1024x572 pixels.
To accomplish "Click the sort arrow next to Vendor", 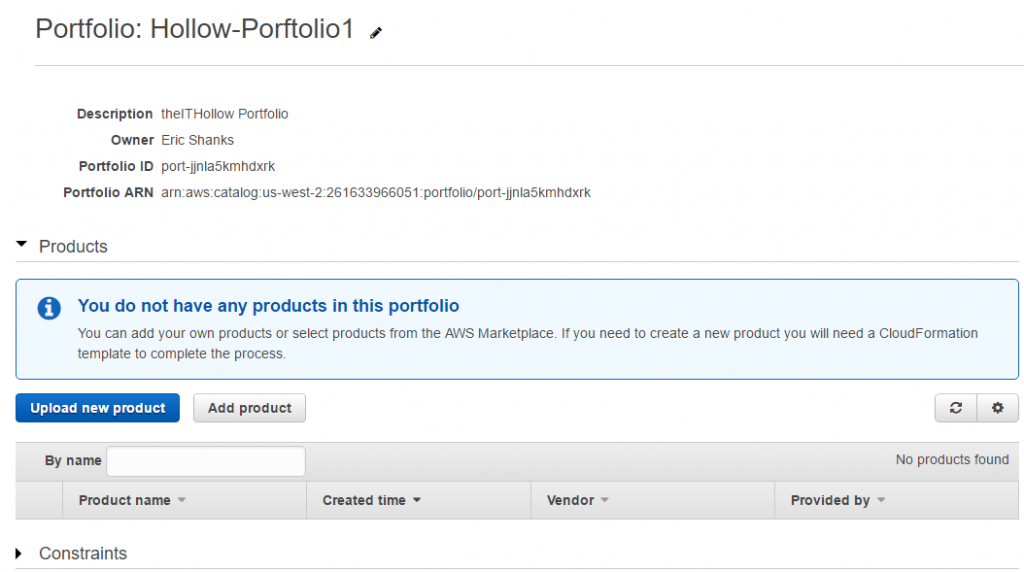I will 604,501.
